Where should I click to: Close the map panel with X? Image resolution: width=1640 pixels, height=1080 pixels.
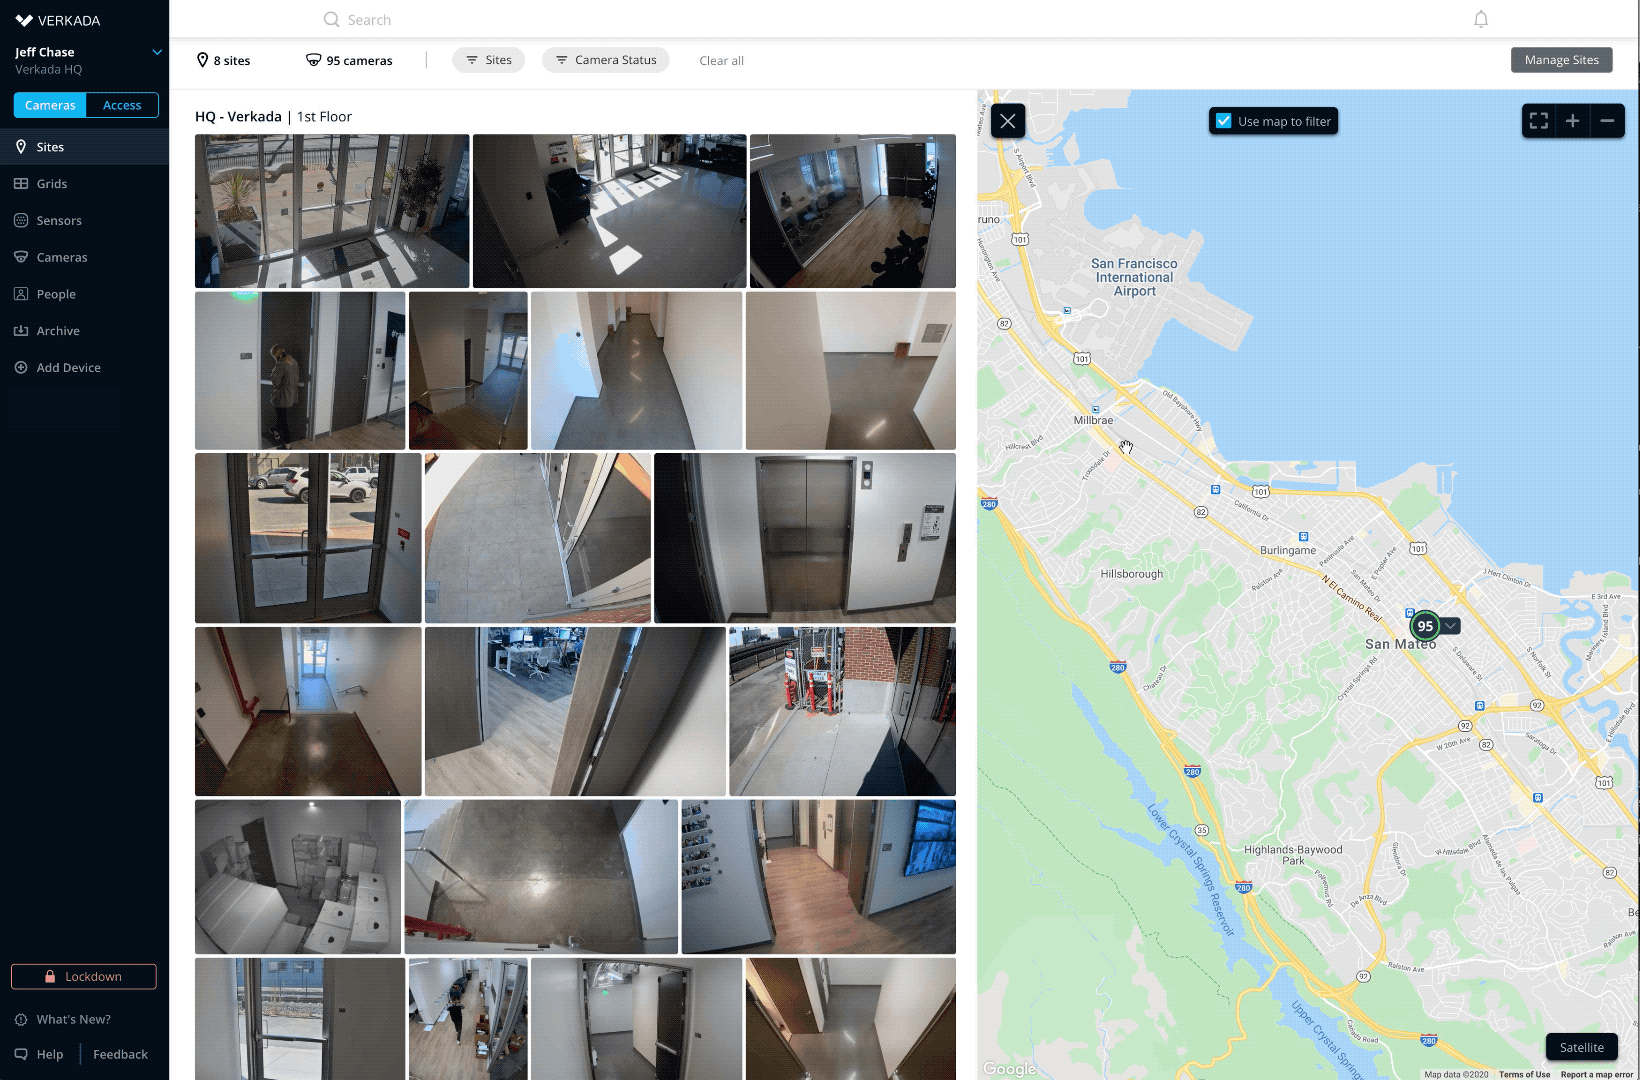click(1008, 121)
